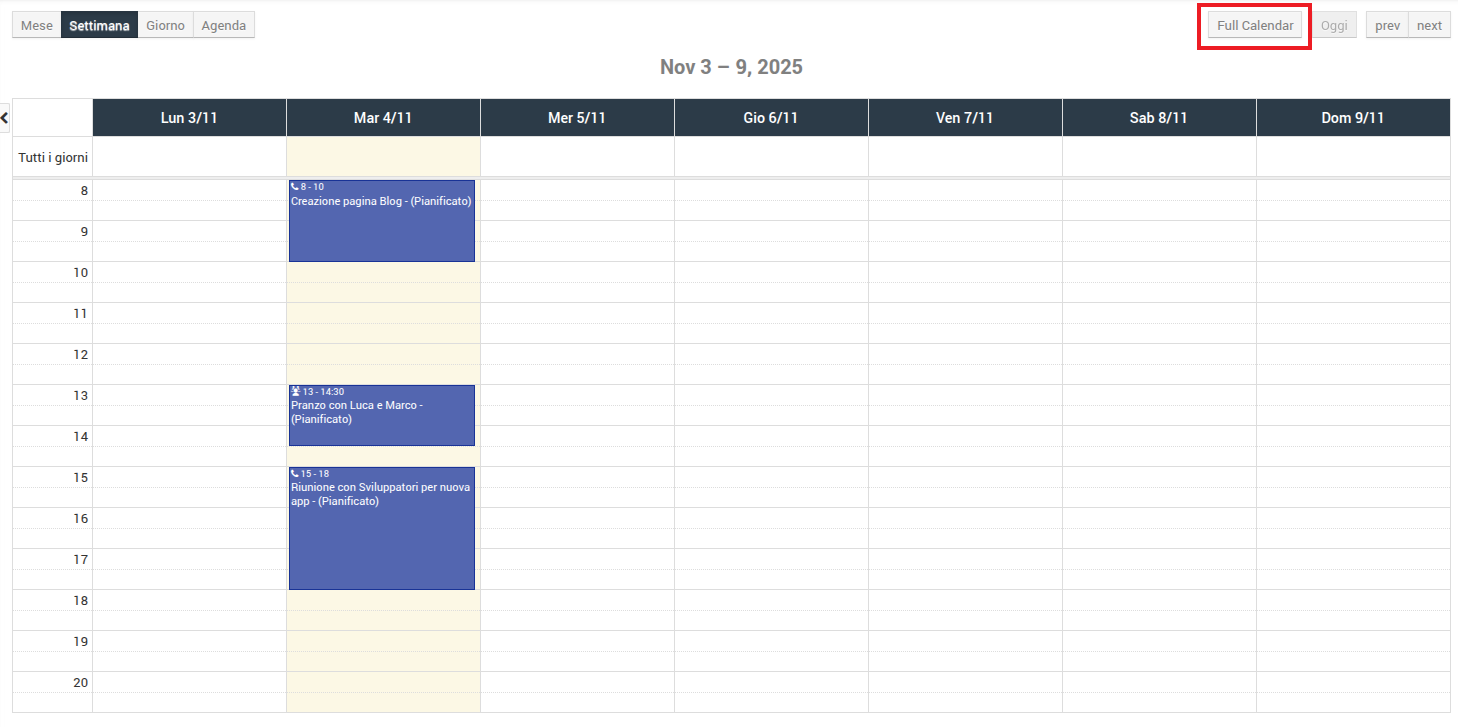Screen dimensions: 1458x727
Task: Switch to Giorno view
Action: (x=165, y=26)
